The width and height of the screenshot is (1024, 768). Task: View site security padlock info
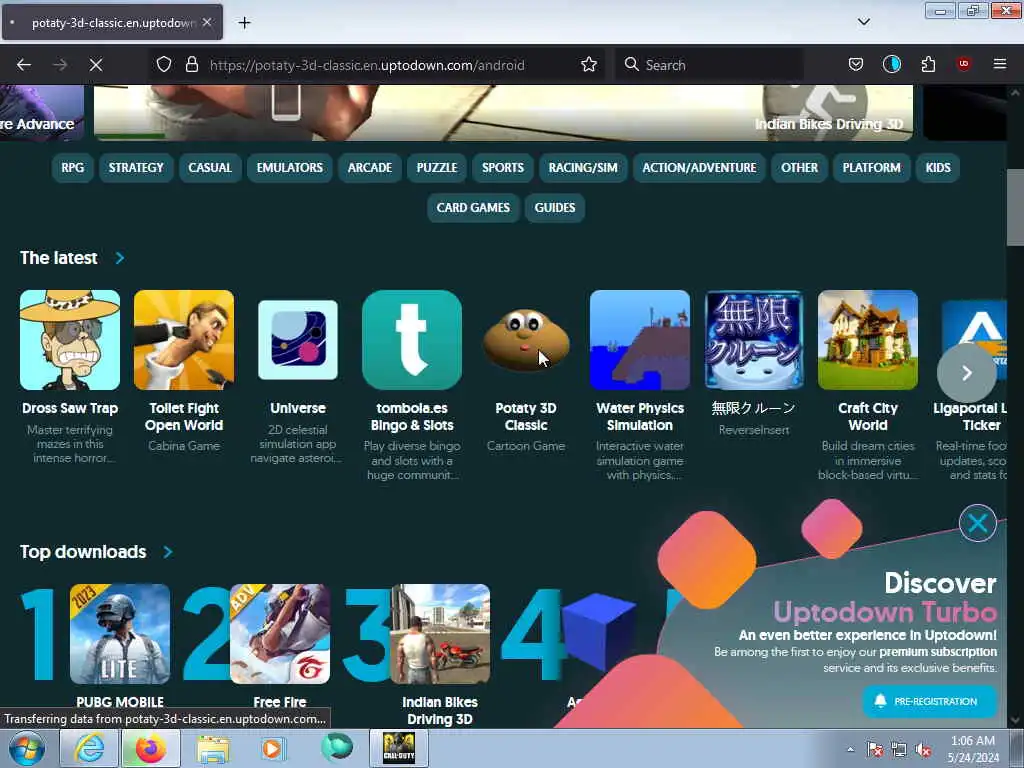pos(191,64)
